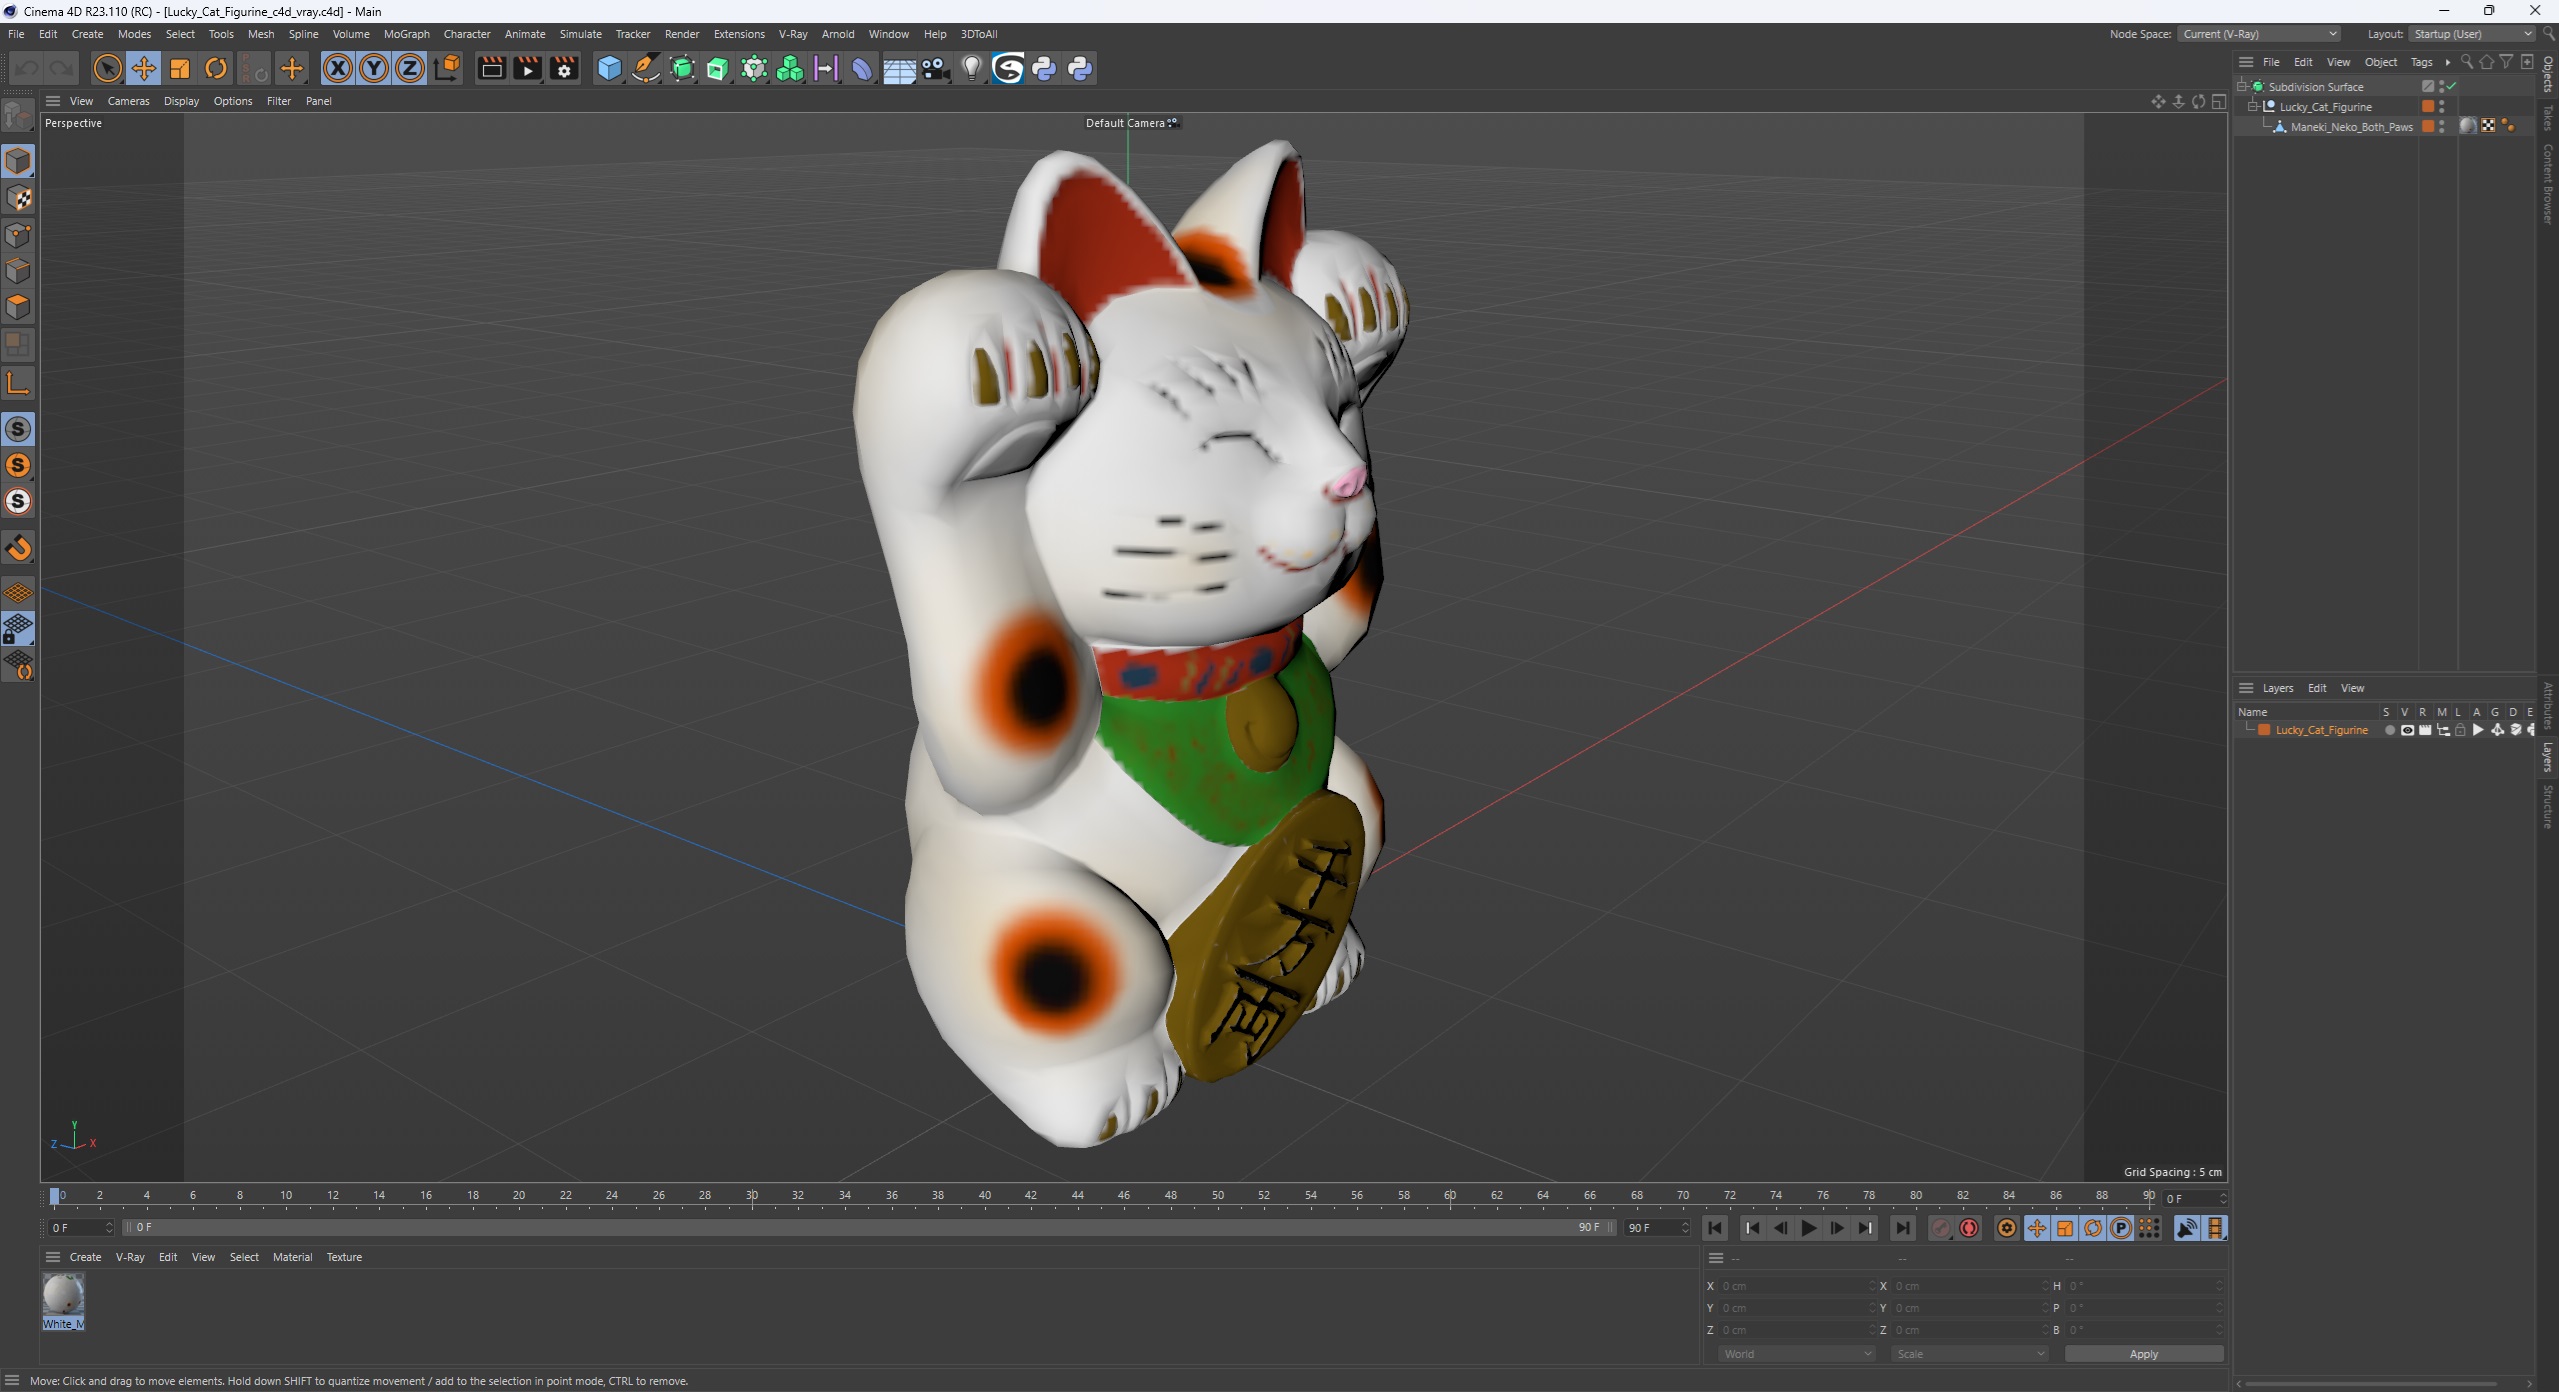
Task: Open the Object Manager search magnifier
Action: click(x=2467, y=62)
